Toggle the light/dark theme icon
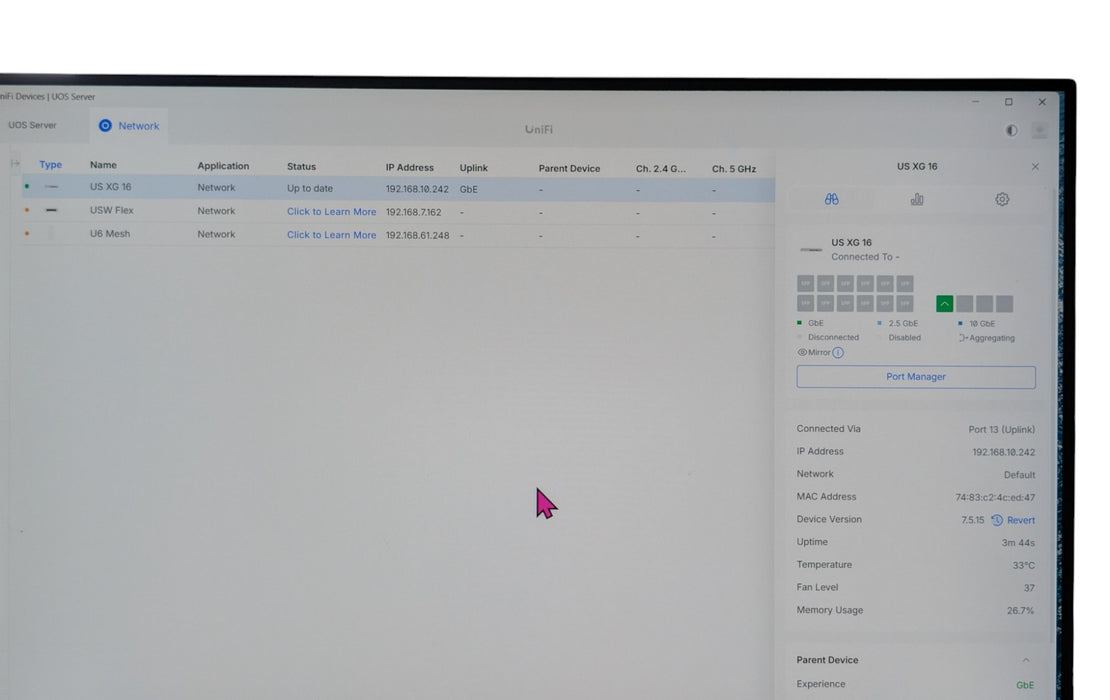Viewport: 1110px width, 700px height. click(x=1012, y=130)
